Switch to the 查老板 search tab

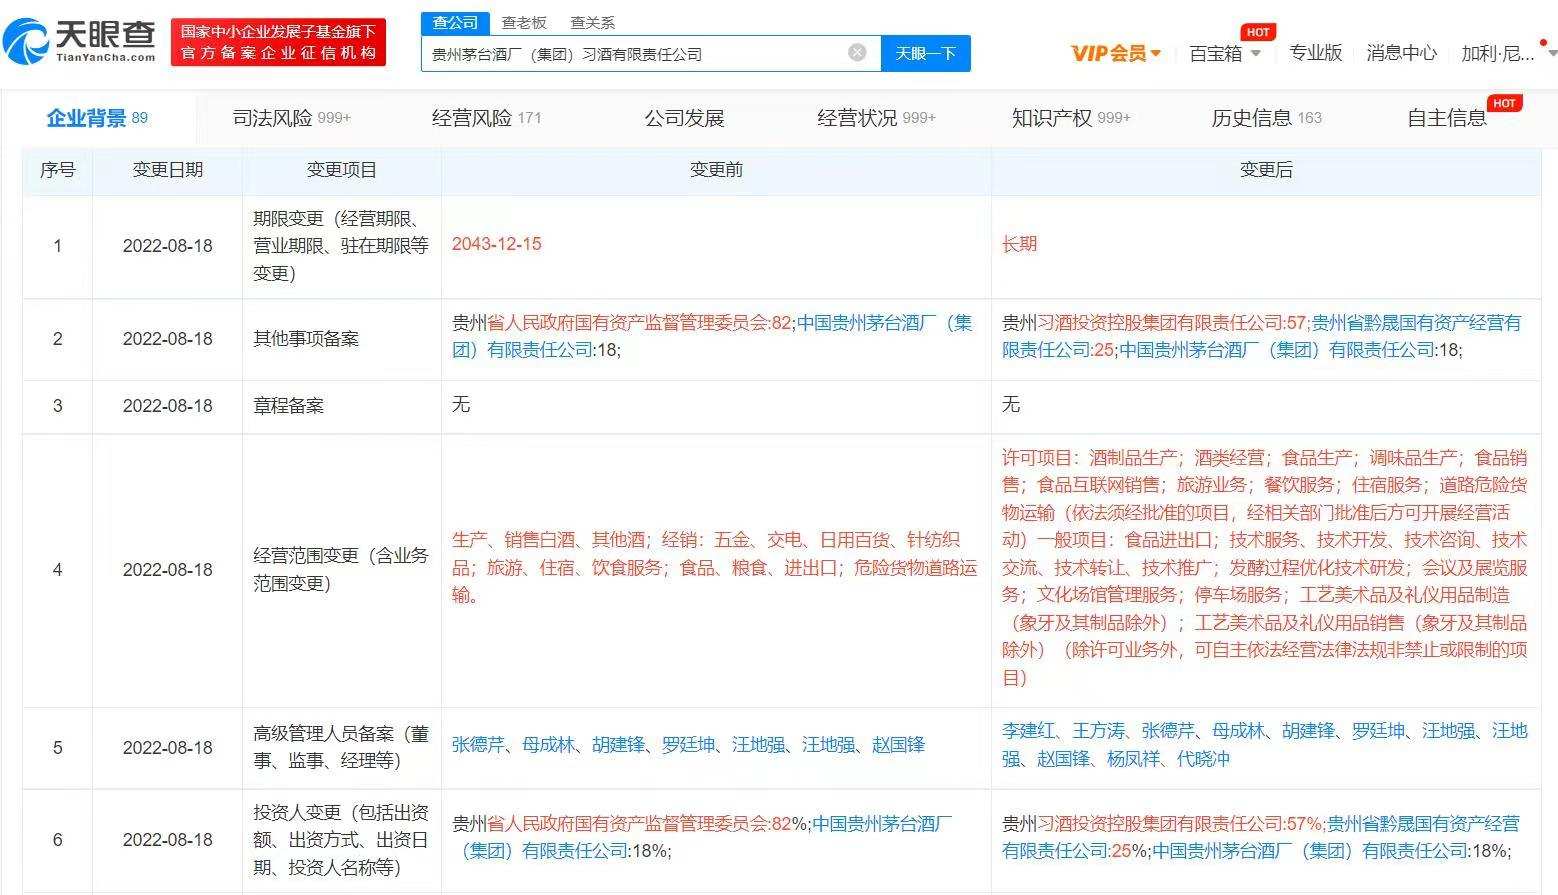coord(526,22)
